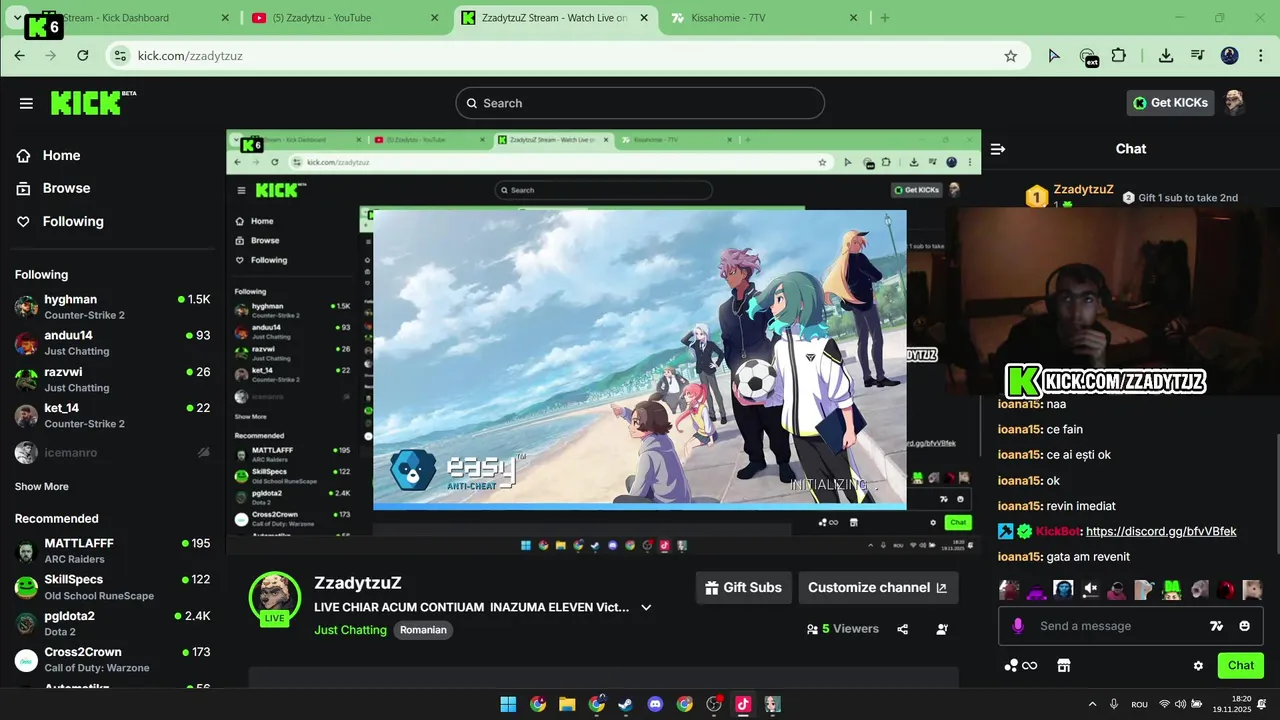1280x720 pixels.
Task: Open chat settings gear
Action: 1198,666
